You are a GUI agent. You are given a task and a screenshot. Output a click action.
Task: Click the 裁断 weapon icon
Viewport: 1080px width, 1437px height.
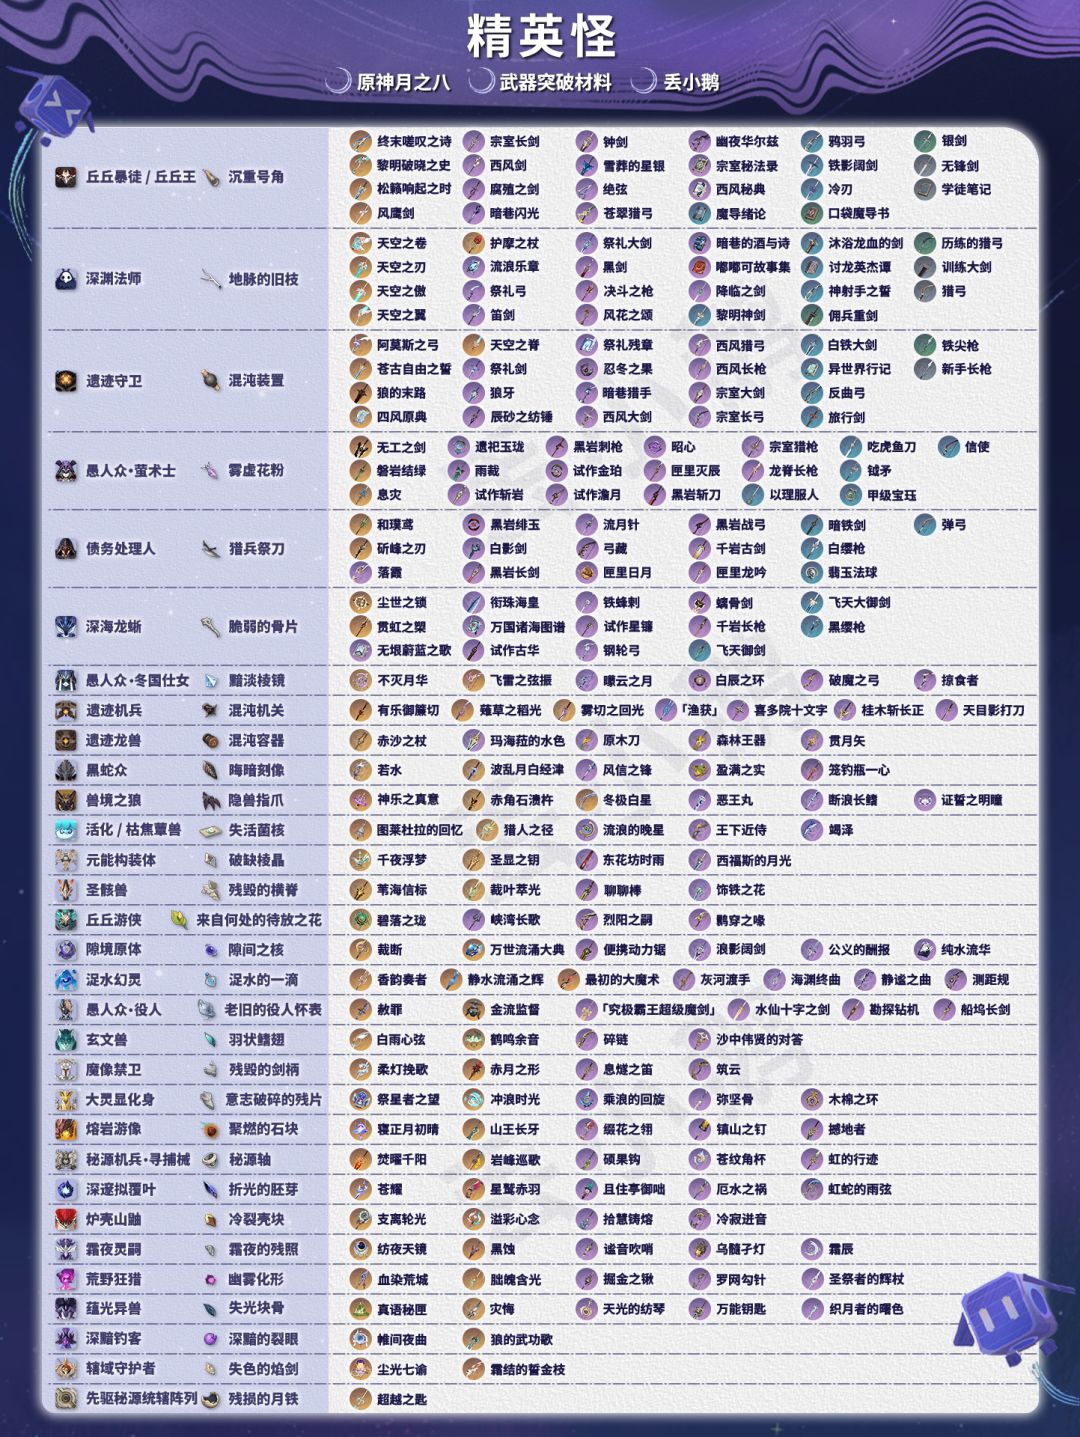[361, 949]
